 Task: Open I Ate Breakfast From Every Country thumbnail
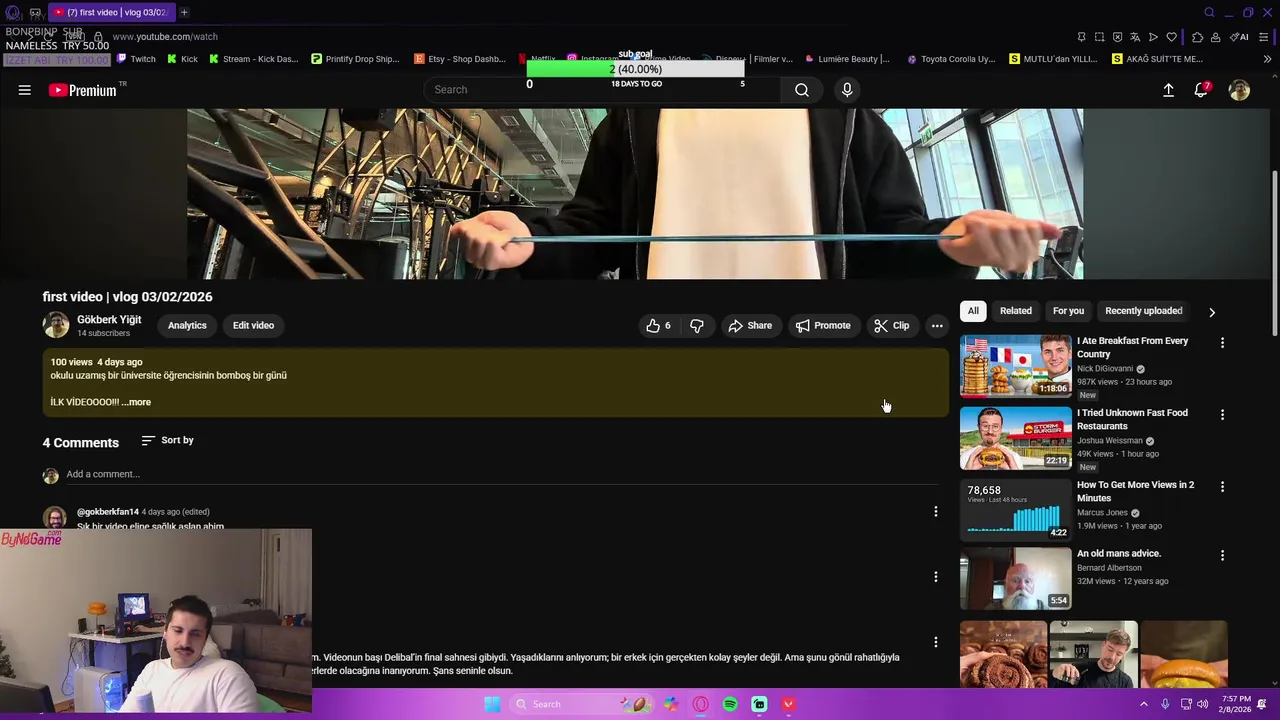1015,366
